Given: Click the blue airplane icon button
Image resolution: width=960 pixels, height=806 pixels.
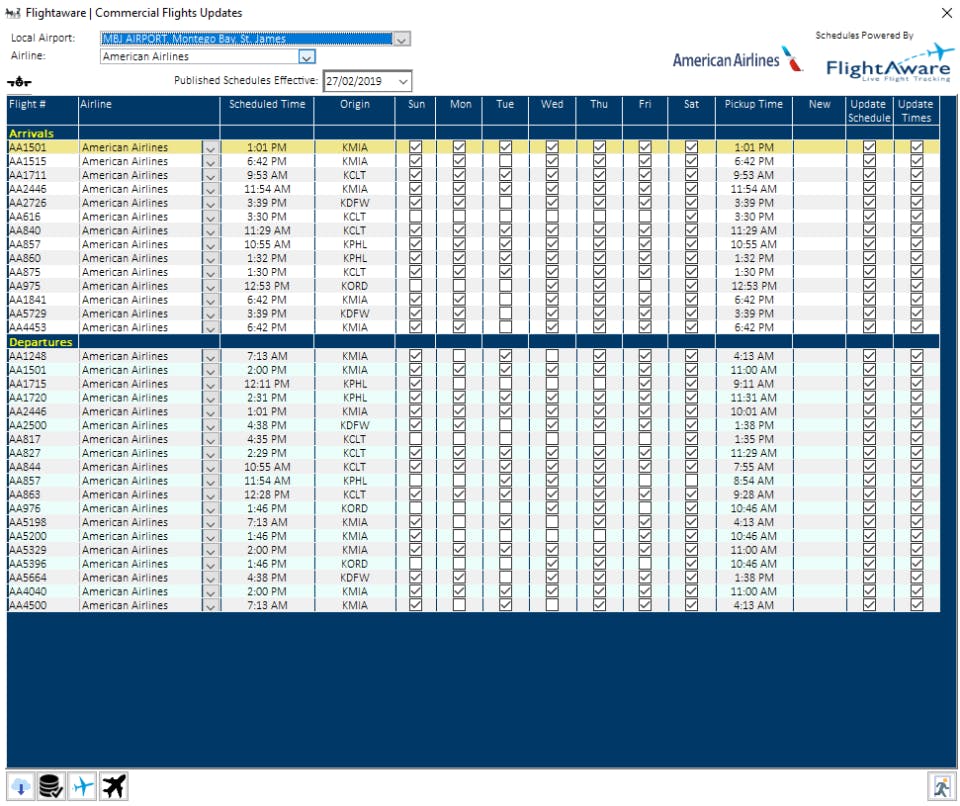Looking at the screenshot, I should [x=83, y=786].
